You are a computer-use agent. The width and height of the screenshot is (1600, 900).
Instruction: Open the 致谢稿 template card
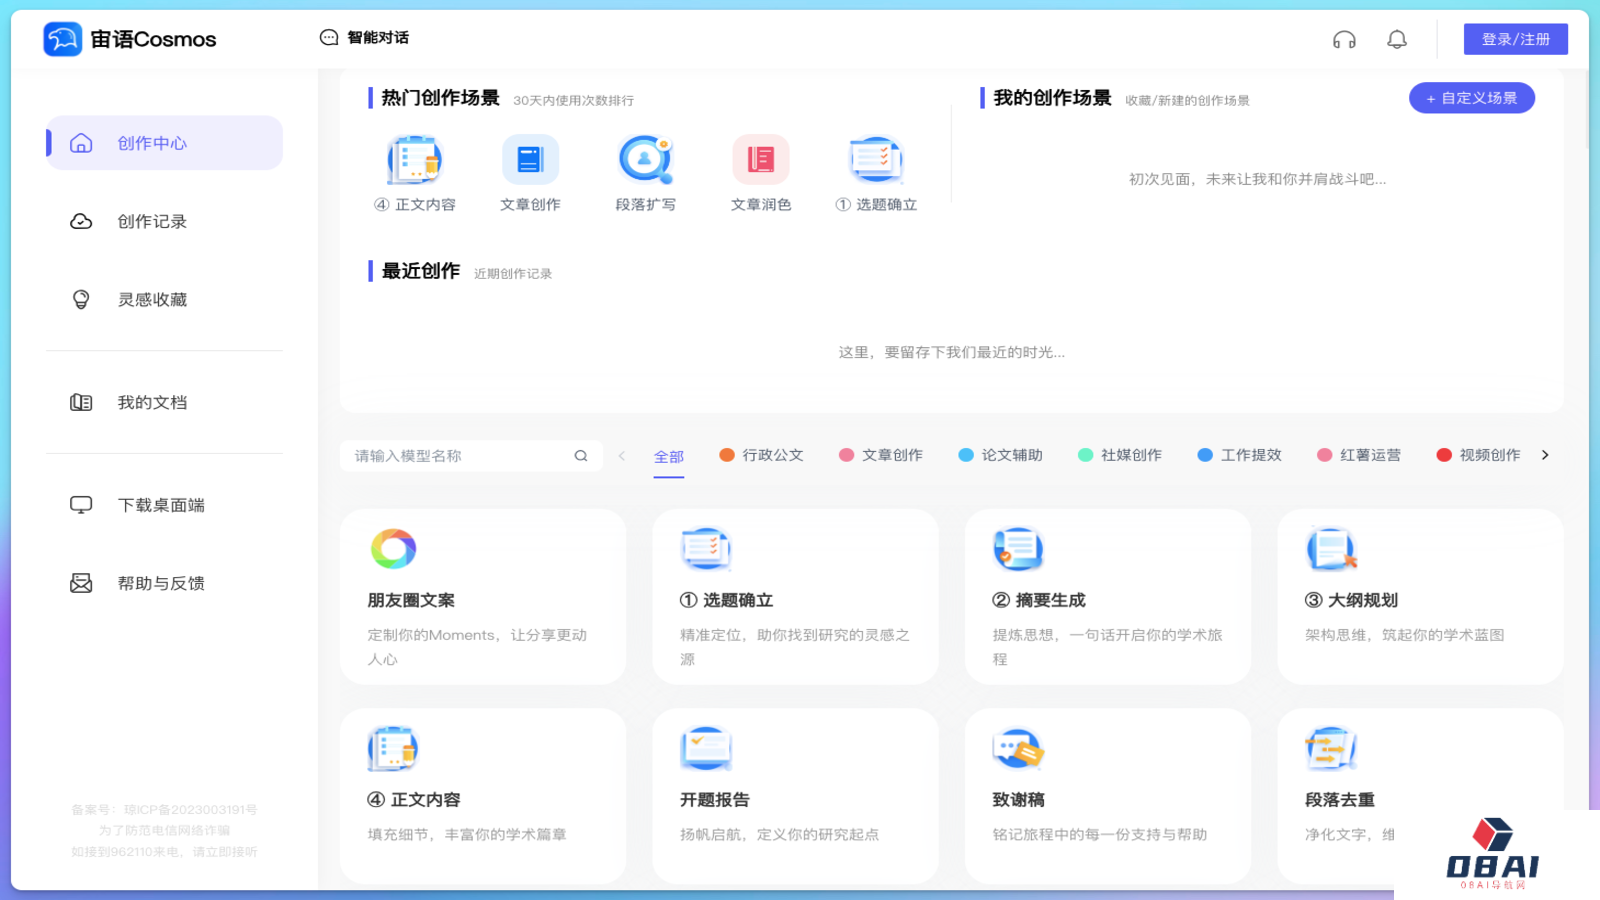(x=1107, y=795)
